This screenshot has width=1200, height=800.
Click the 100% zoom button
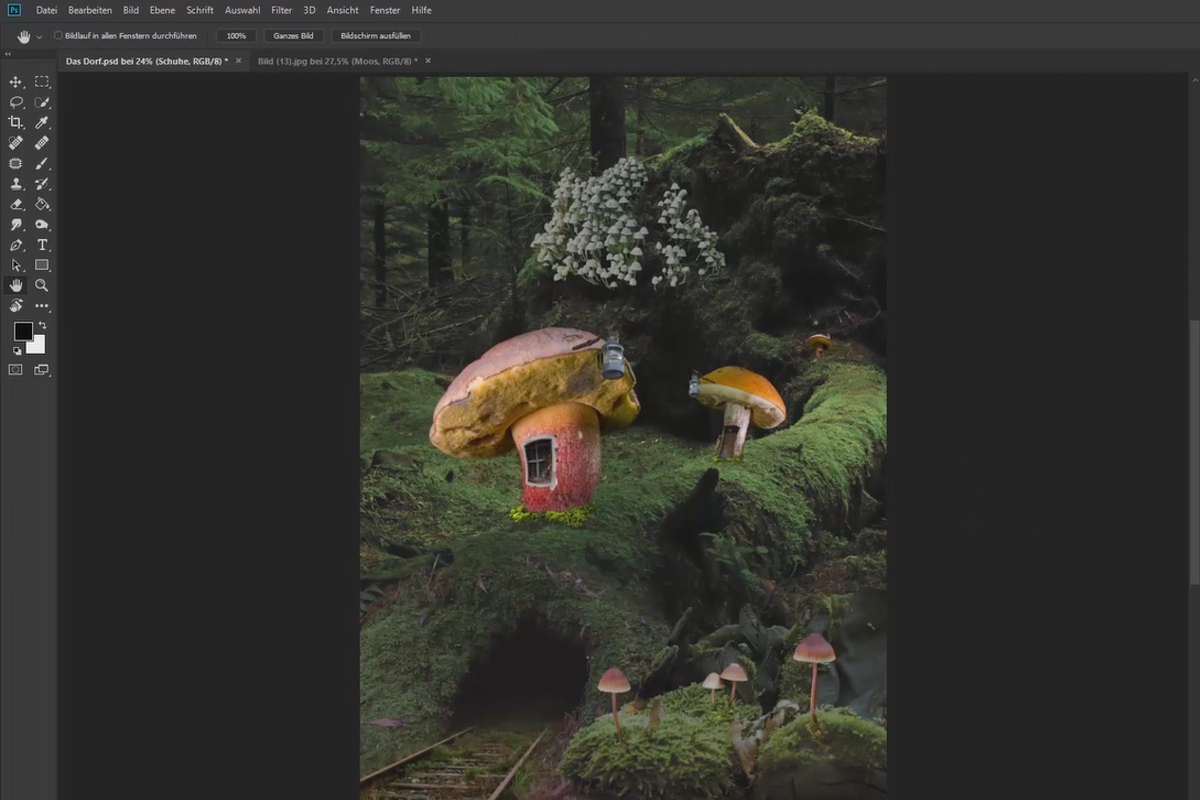(236, 36)
